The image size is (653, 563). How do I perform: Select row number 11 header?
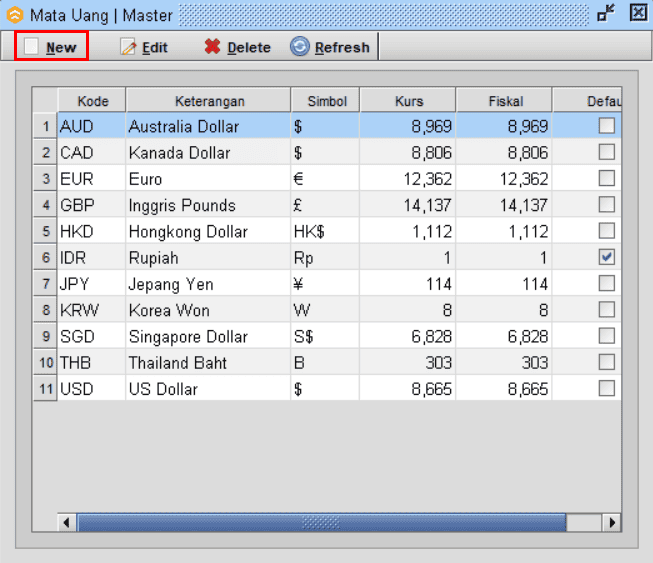45,388
